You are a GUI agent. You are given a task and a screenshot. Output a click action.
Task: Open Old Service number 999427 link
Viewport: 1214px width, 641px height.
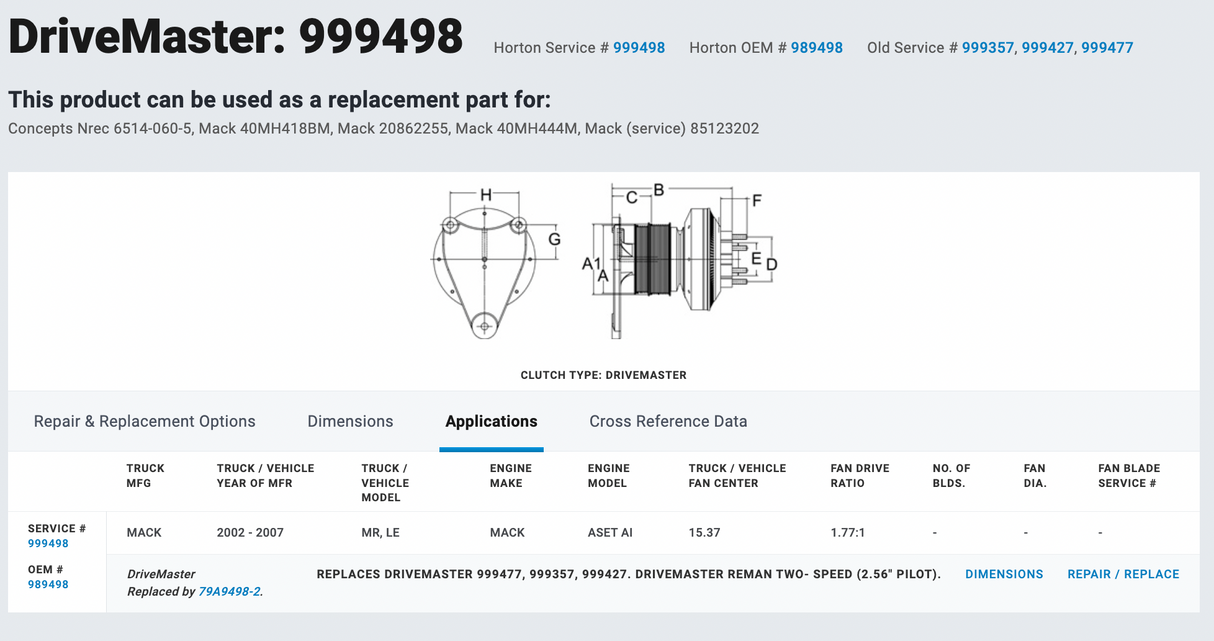pos(1047,48)
